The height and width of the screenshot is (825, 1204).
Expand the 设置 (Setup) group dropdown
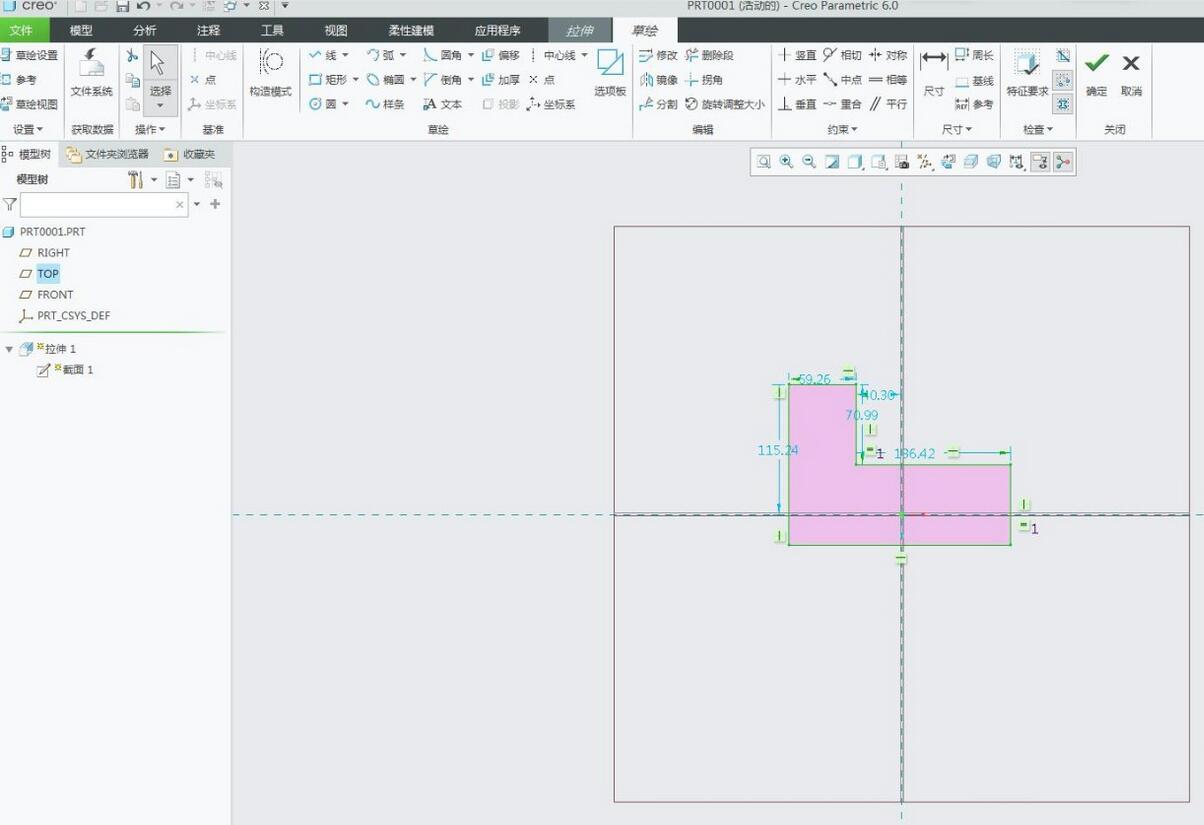pos(27,130)
